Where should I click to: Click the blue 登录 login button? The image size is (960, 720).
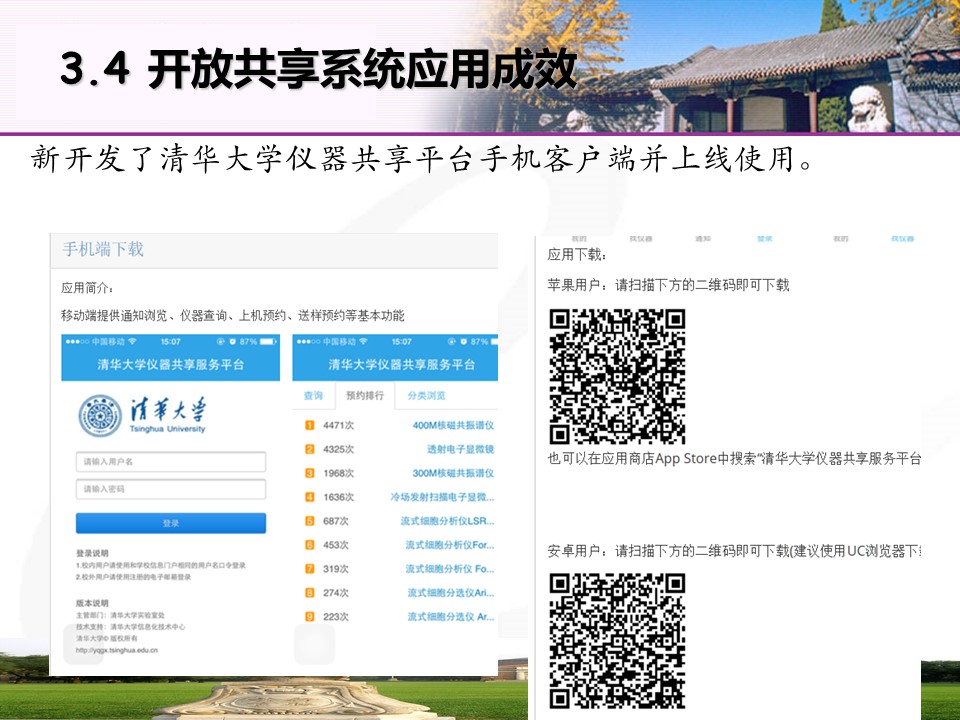[x=171, y=523]
